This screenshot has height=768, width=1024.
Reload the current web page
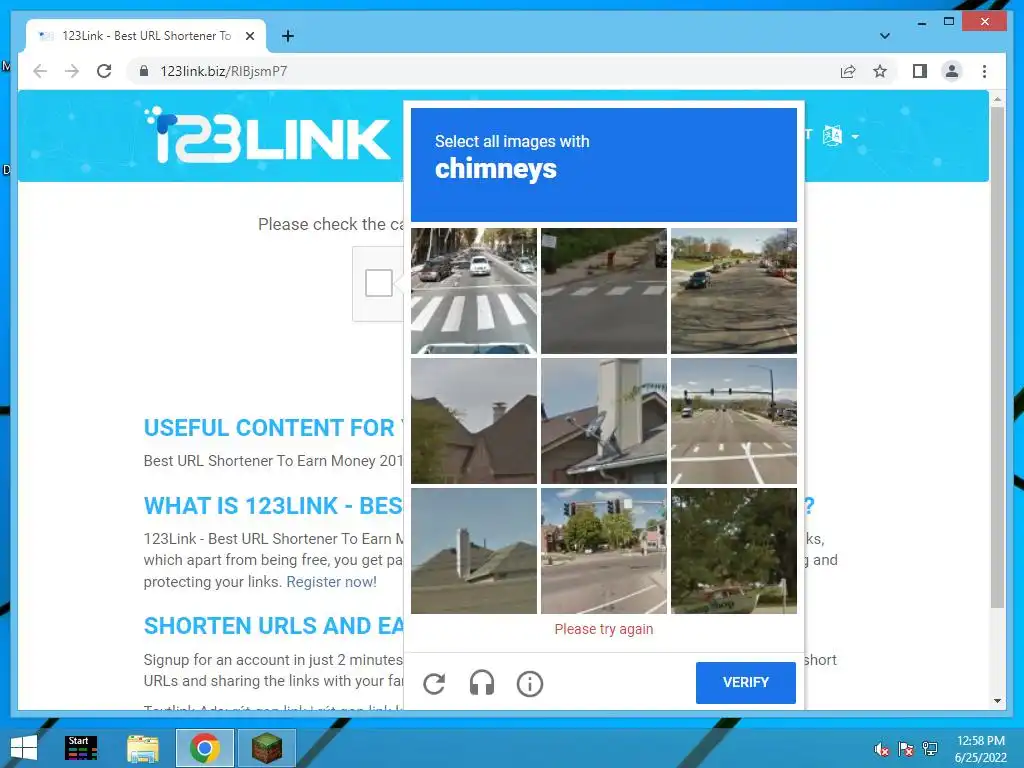pos(104,71)
